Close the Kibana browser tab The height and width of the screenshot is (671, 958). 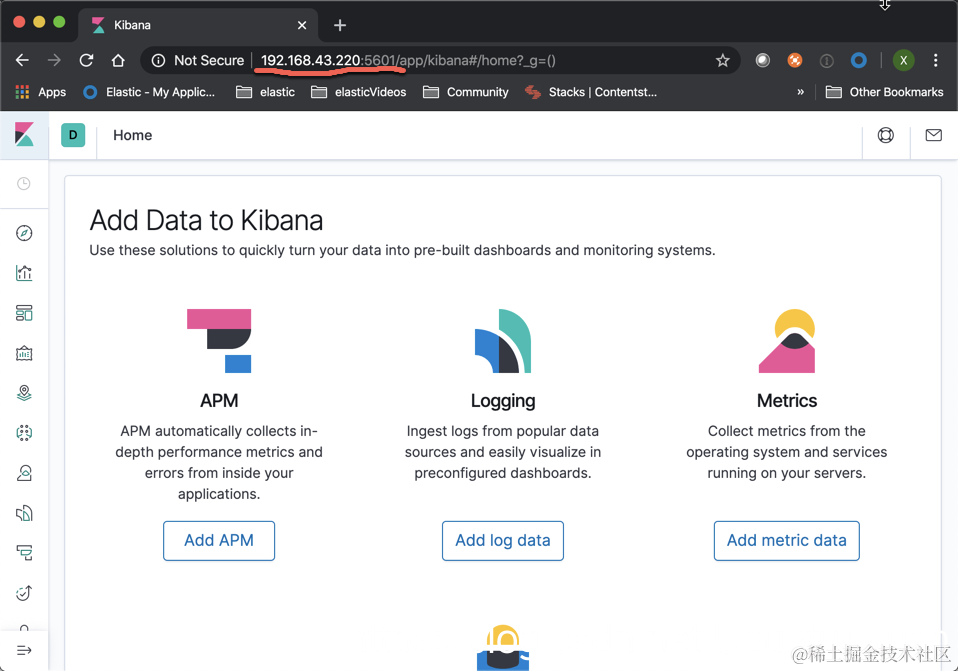point(302,25)
